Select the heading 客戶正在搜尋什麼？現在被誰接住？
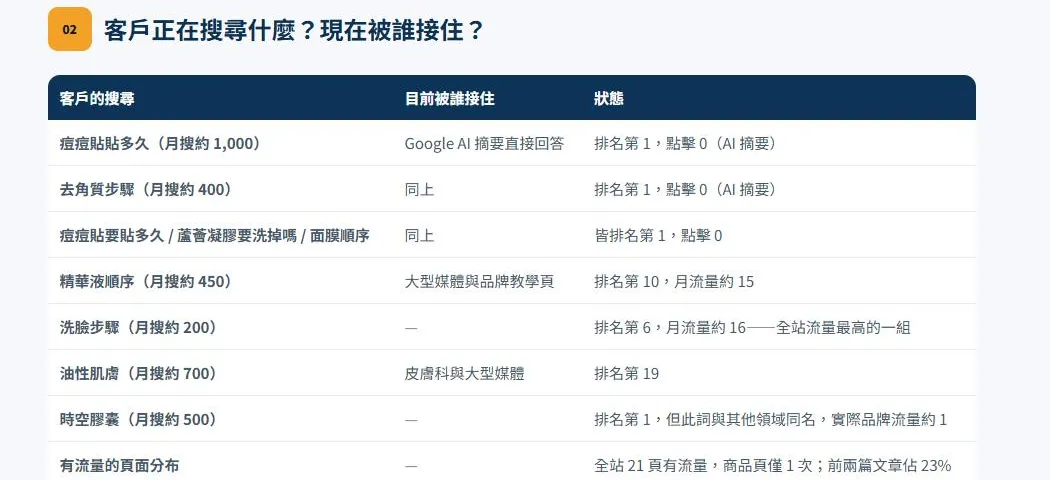This screenshot has width=1050, height=480. pyautogui.click(x=294, y=30)
